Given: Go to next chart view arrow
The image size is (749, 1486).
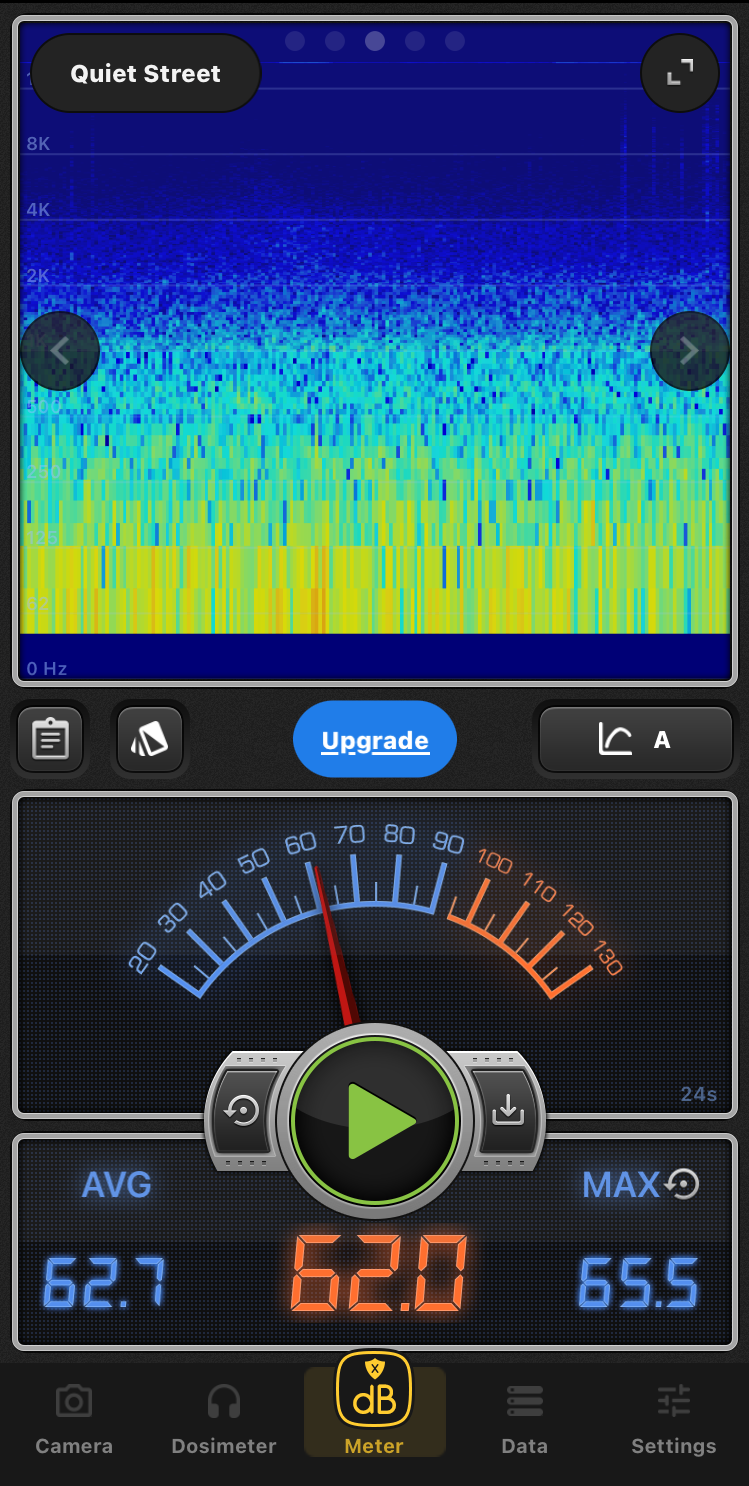Looking at the screenshot, I should point(689,351).
